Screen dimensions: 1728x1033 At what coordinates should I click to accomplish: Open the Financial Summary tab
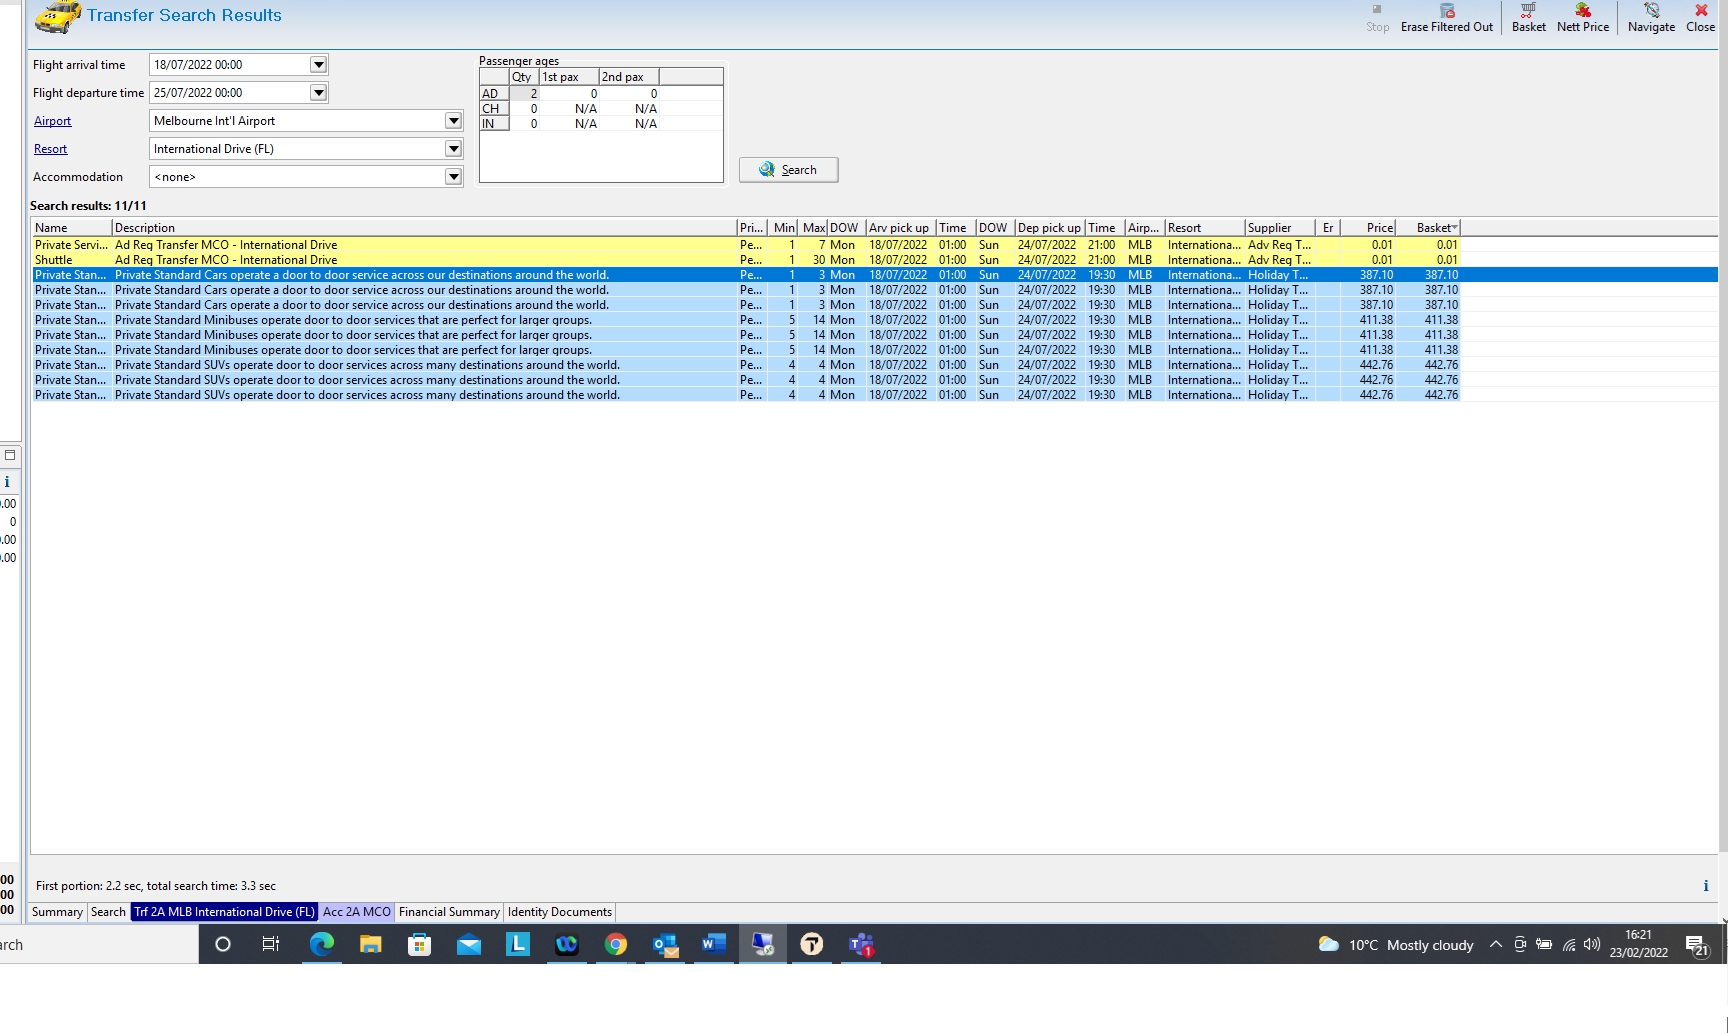pyautogui.click(x=449, y=912)
